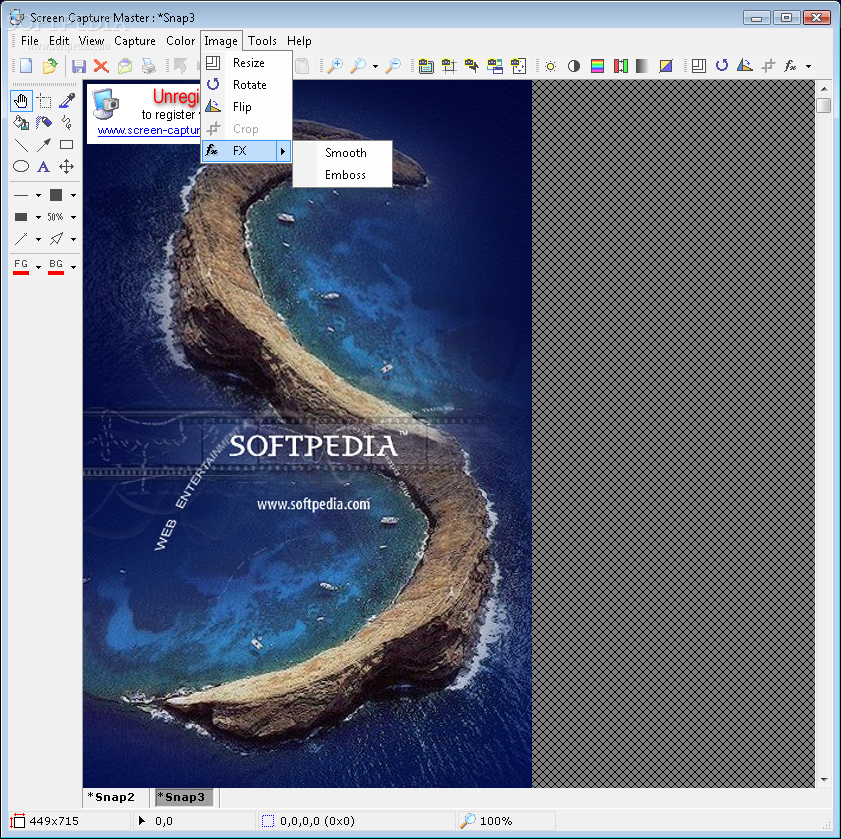Choose Rotate from the Image menu
This screenshot has width=841, height=839.
(247, 85)
